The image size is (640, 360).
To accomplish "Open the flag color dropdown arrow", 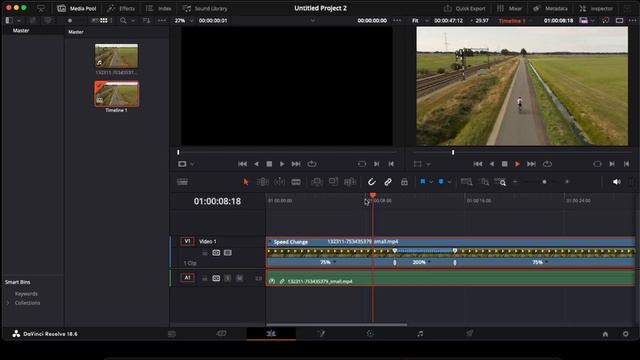I will (x=431, y=182).
